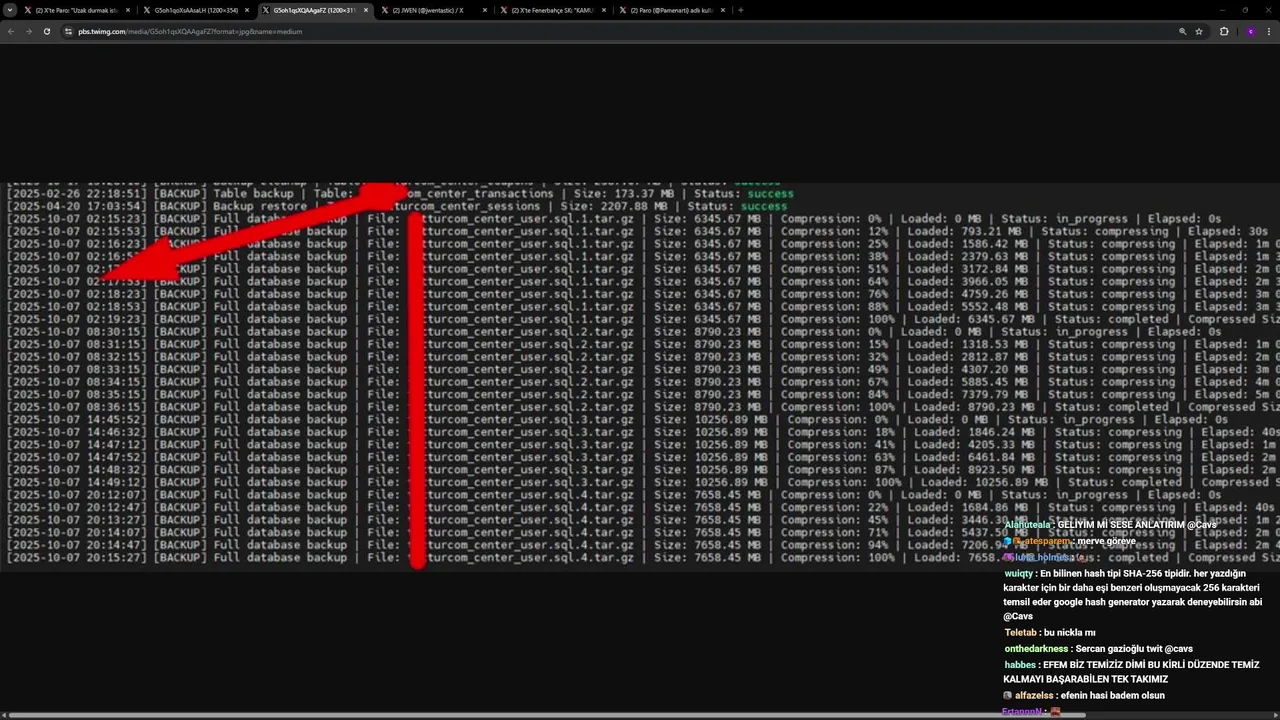The width and height of the screenshot is (1280, 720).
Task: Click chat username "atesparem"
Action: [x=1047, y=541]
